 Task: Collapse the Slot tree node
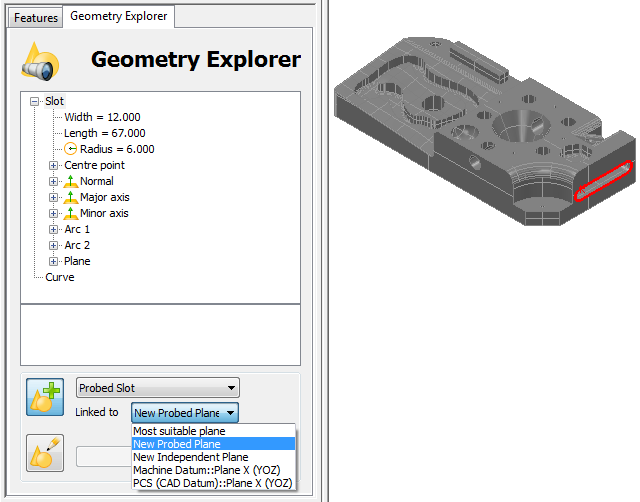35,102
